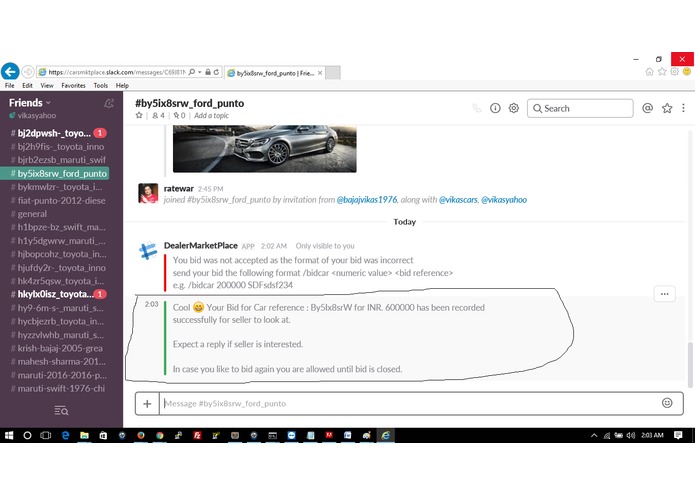Click the taskbar volume icon
The width and height of the screenshot is (695, 494).
[x=631, y=436]
